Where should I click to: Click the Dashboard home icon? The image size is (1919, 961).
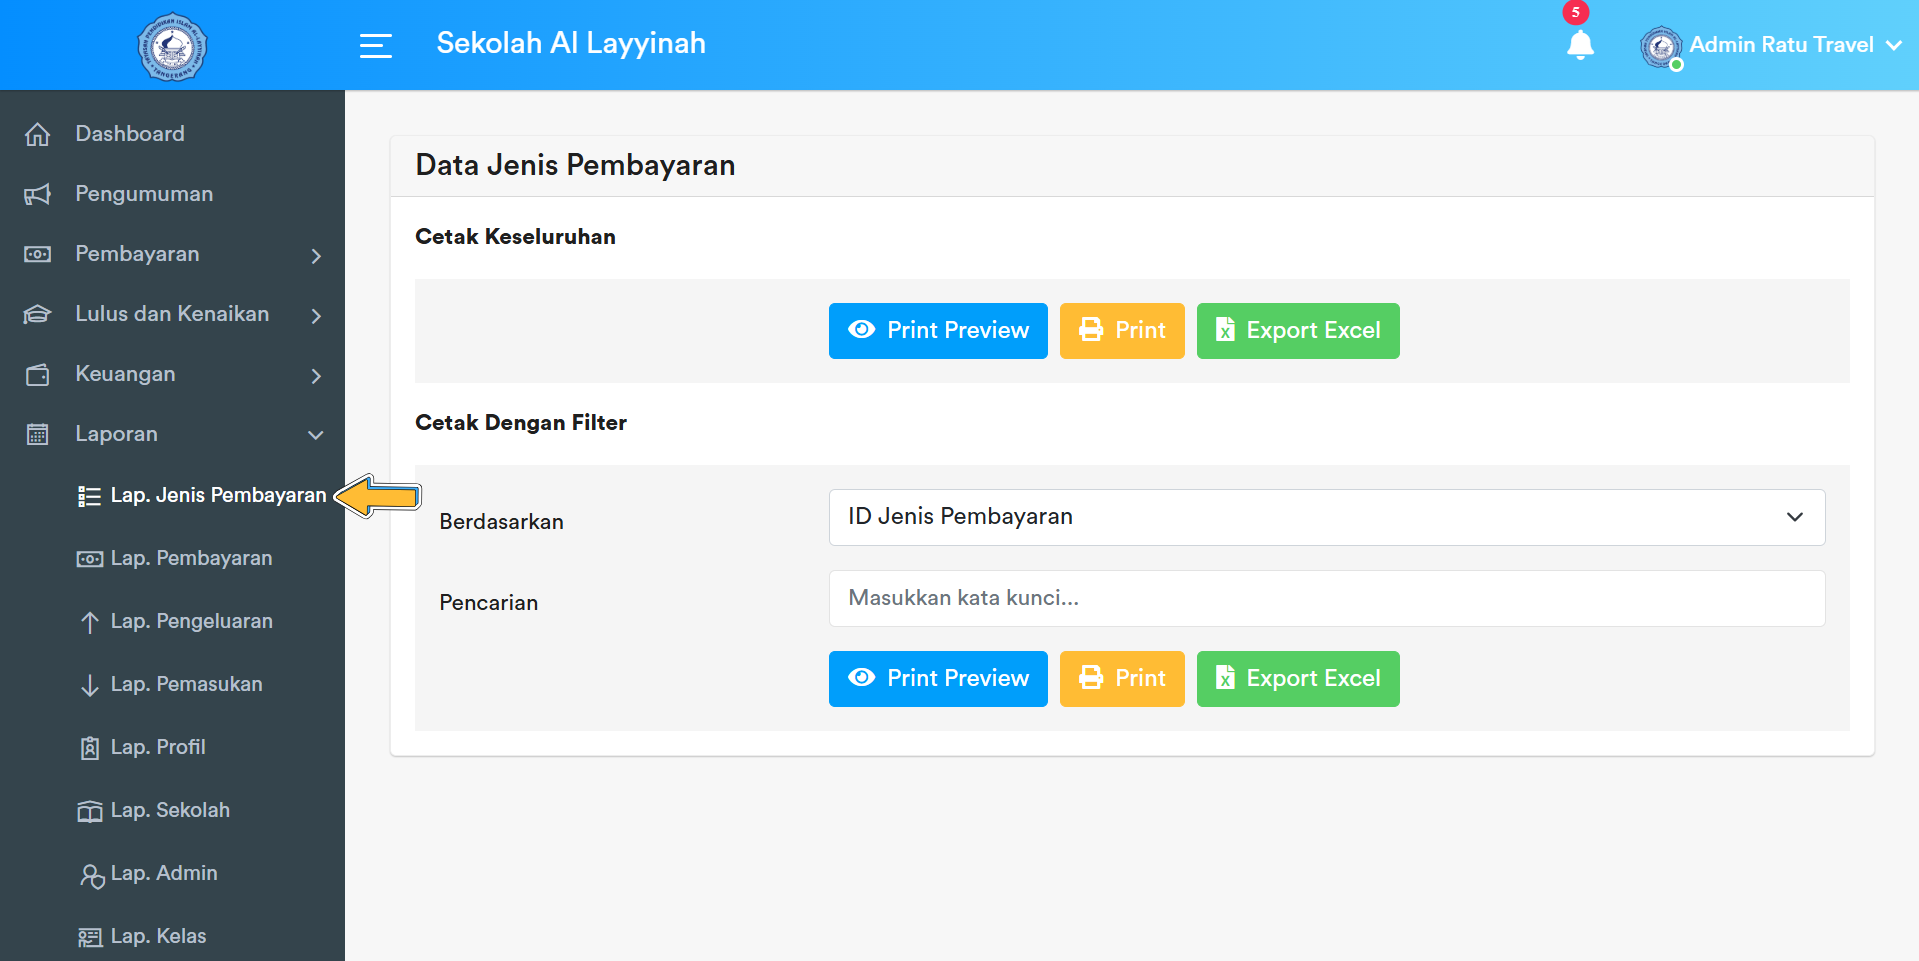coord(37,133)
